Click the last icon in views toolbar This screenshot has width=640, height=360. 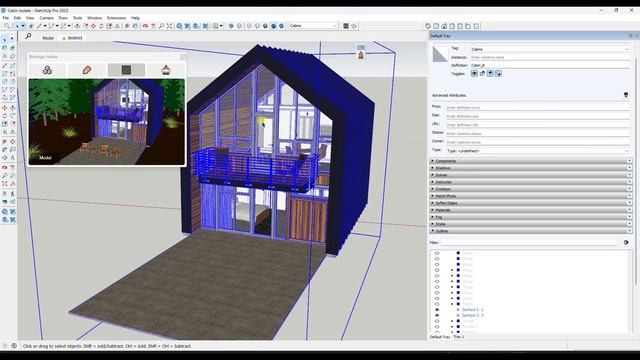(476, 26)
